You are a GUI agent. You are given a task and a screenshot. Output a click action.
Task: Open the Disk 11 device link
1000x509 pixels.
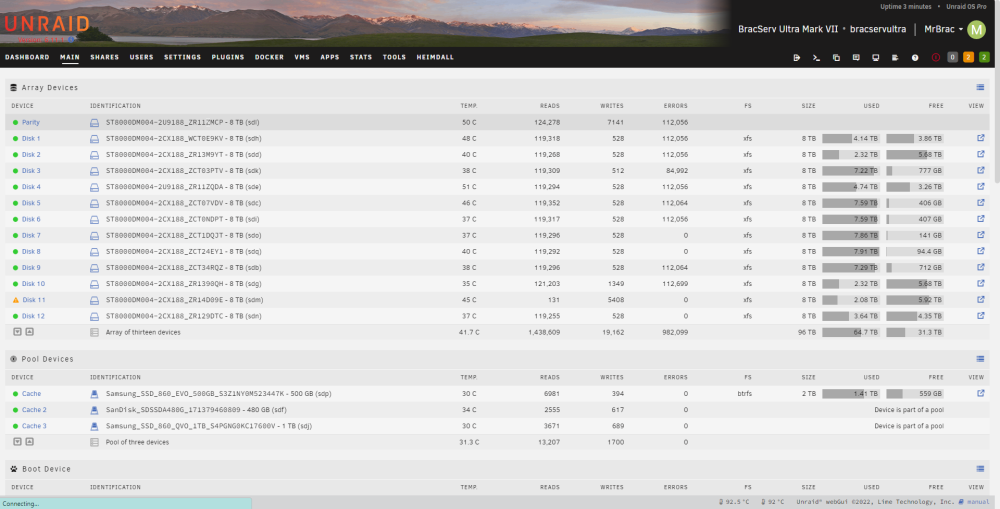click(x=34, y=300)
